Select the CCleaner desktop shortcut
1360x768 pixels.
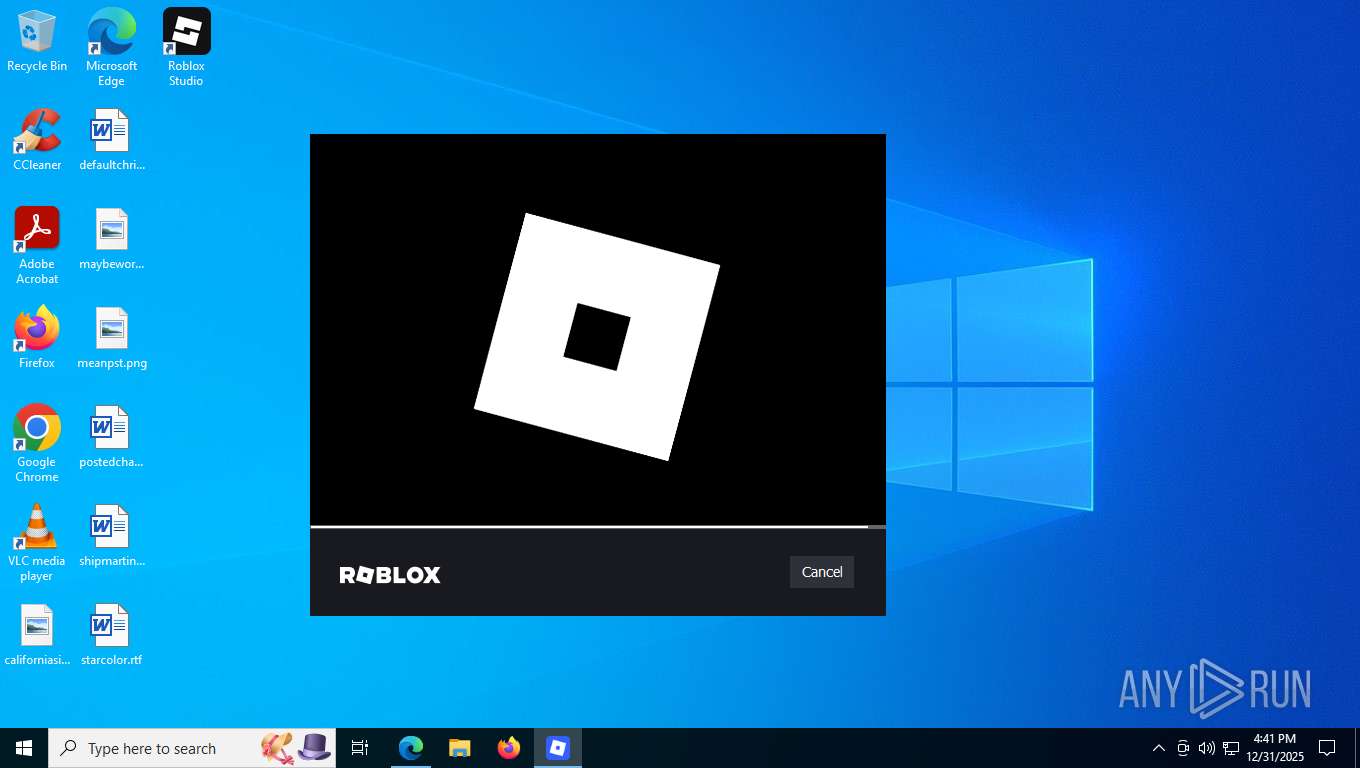(37, 140)
